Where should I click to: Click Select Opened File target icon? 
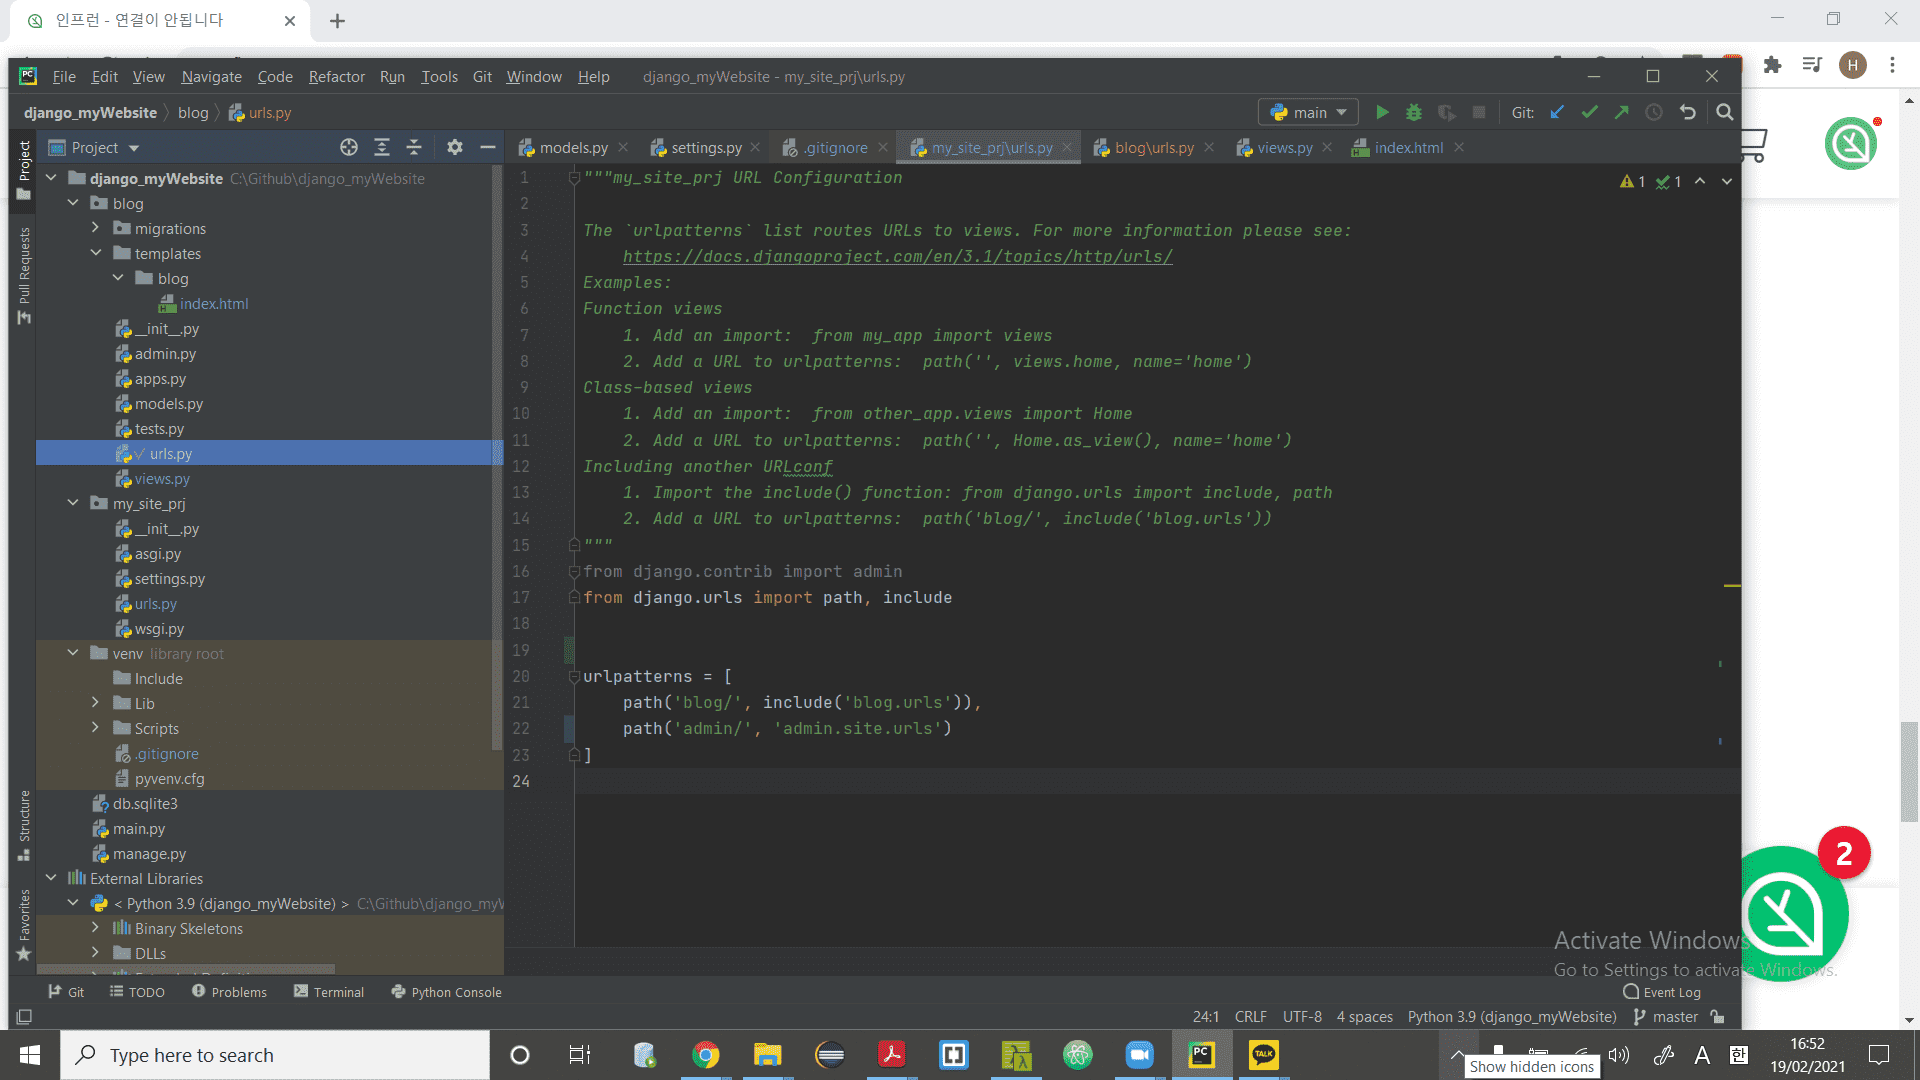coord(349,148)
